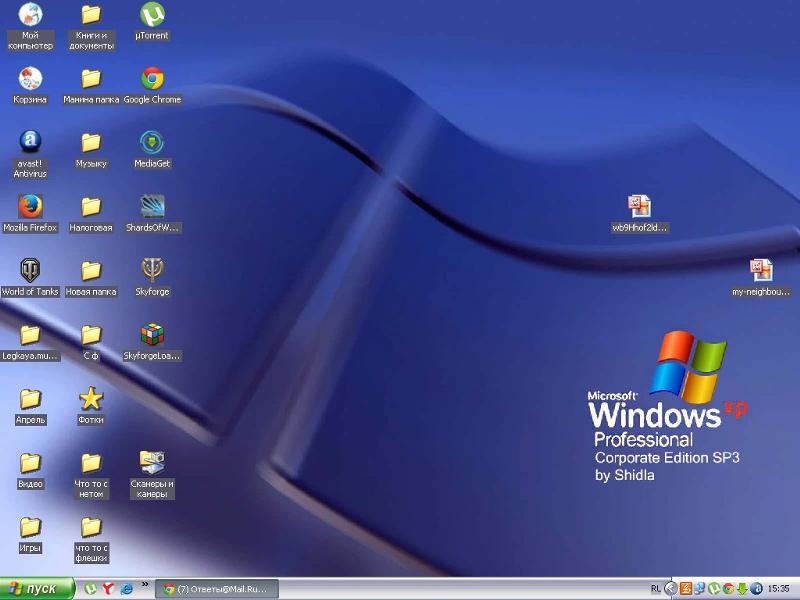Select the Новая папка folder
The image size is (800, 600).
pos(91,278)
